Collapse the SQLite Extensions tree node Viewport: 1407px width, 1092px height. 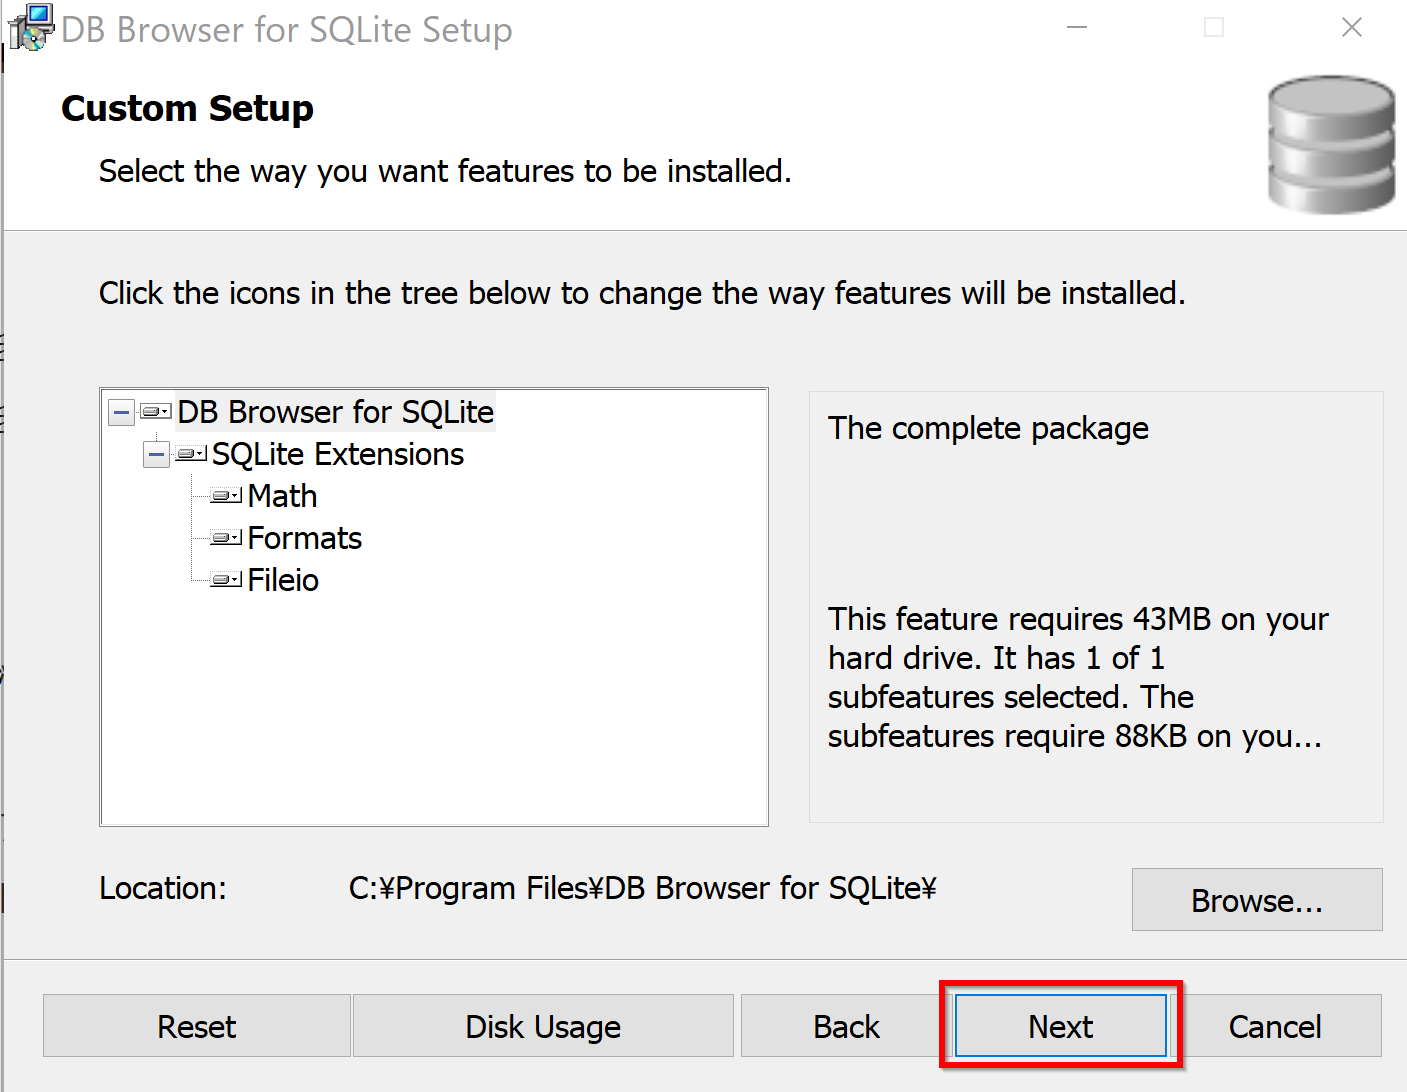pos(157,454)
